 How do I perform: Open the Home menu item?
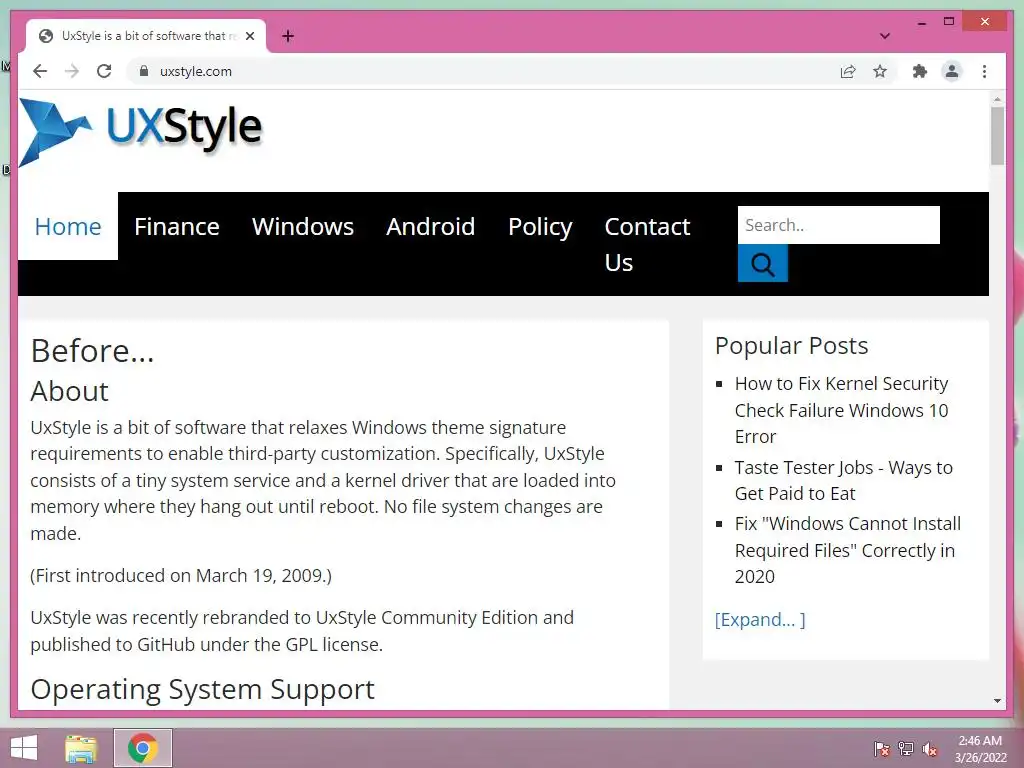(68, 227)
